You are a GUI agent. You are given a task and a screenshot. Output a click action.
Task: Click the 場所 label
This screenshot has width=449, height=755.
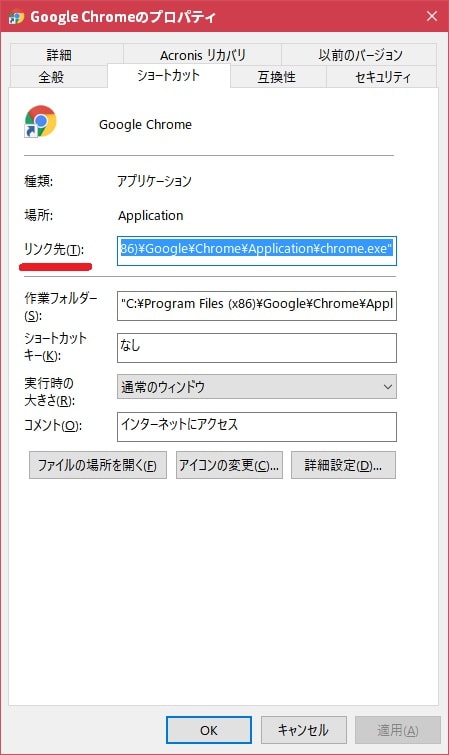[39, 215]
